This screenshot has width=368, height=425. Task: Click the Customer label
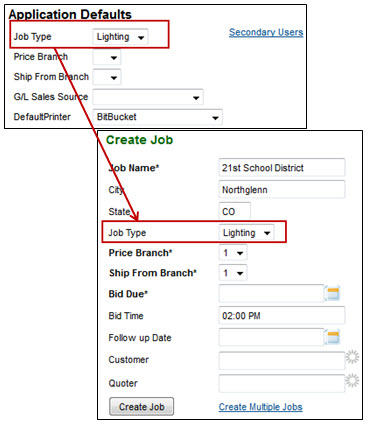[128, 360]
